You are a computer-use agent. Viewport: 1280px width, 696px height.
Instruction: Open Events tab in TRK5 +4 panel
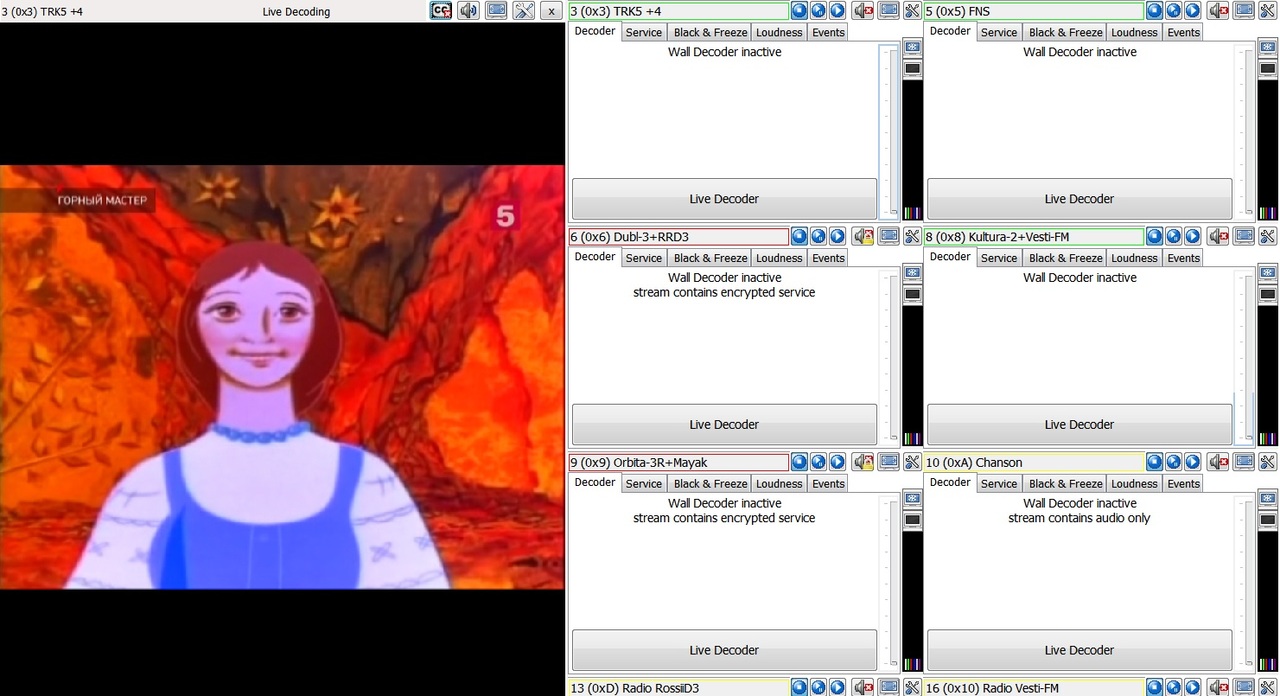(828, 32)
